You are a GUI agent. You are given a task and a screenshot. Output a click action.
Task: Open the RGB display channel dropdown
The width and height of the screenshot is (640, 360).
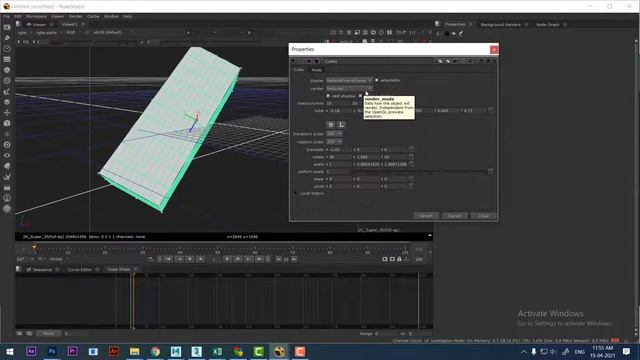point(73,33)
